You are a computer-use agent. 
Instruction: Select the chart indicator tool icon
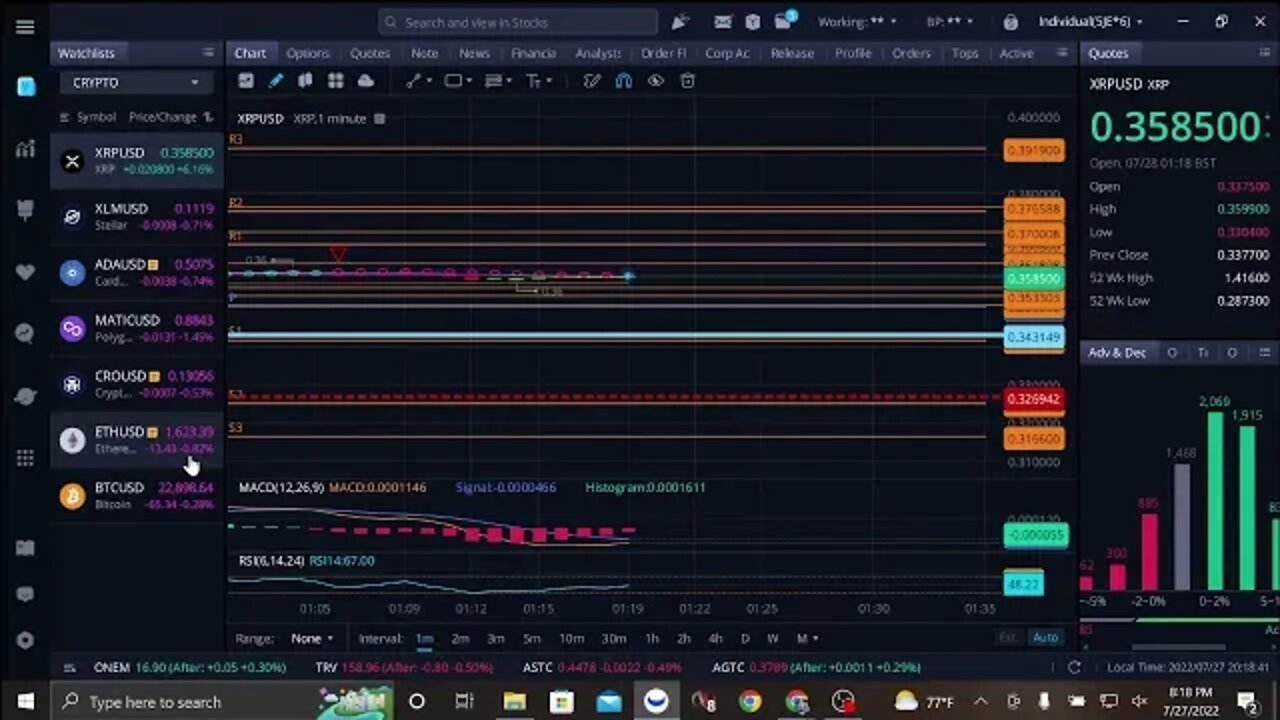(x=246, y=81)
